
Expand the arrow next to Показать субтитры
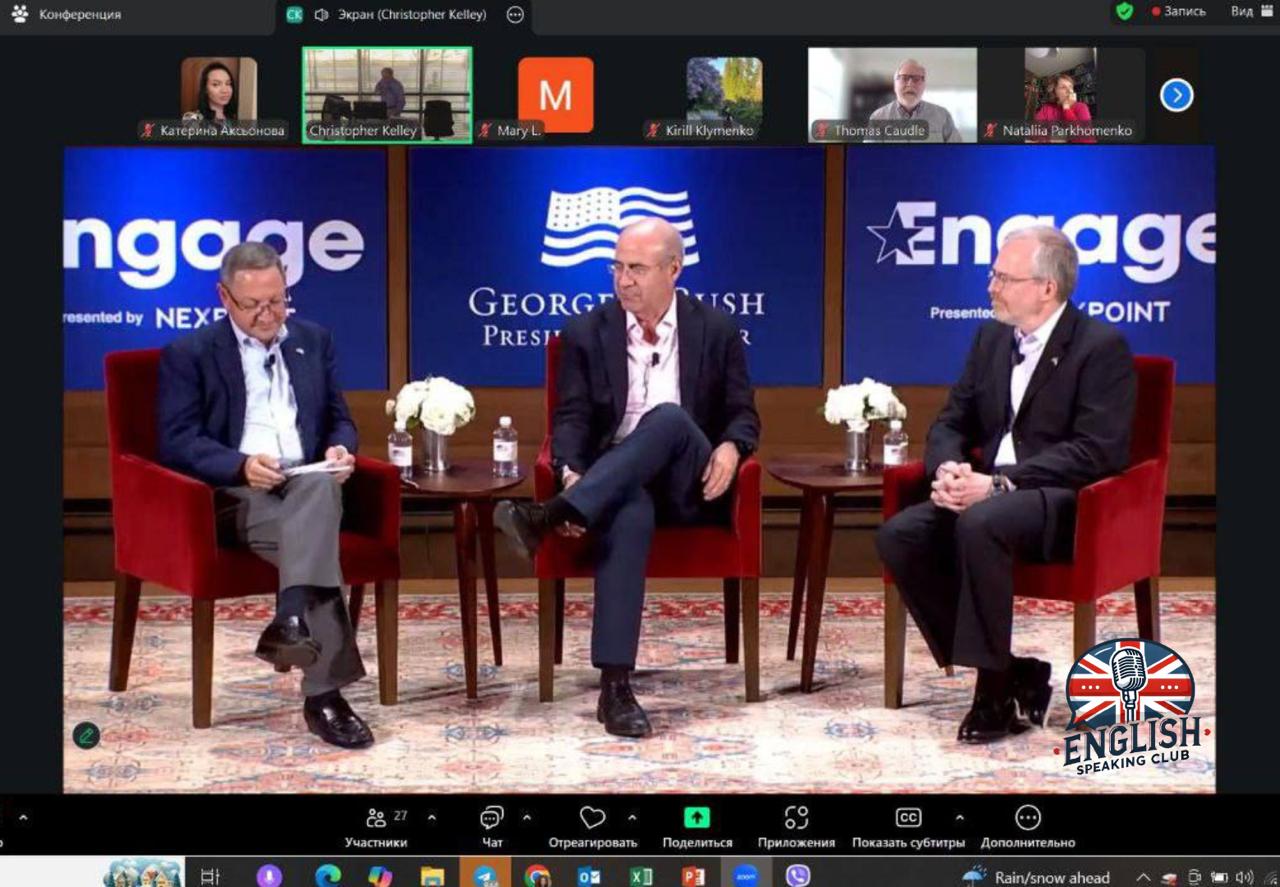tap(960, 817)
